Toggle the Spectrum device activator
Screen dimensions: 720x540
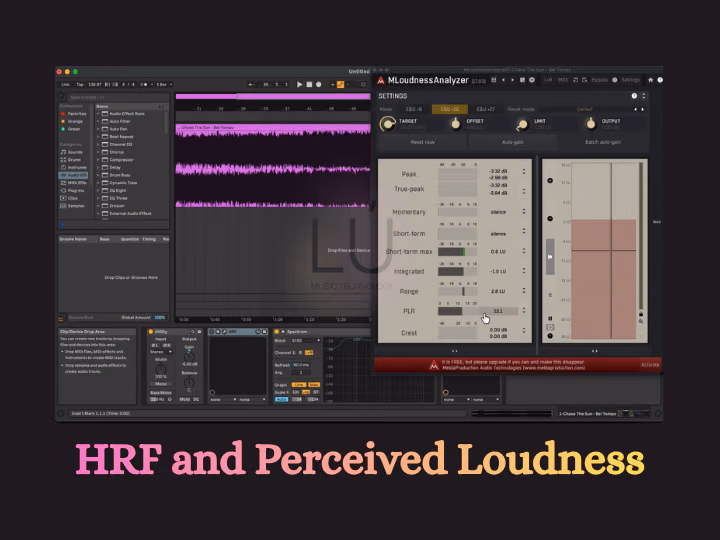[276, 332]
